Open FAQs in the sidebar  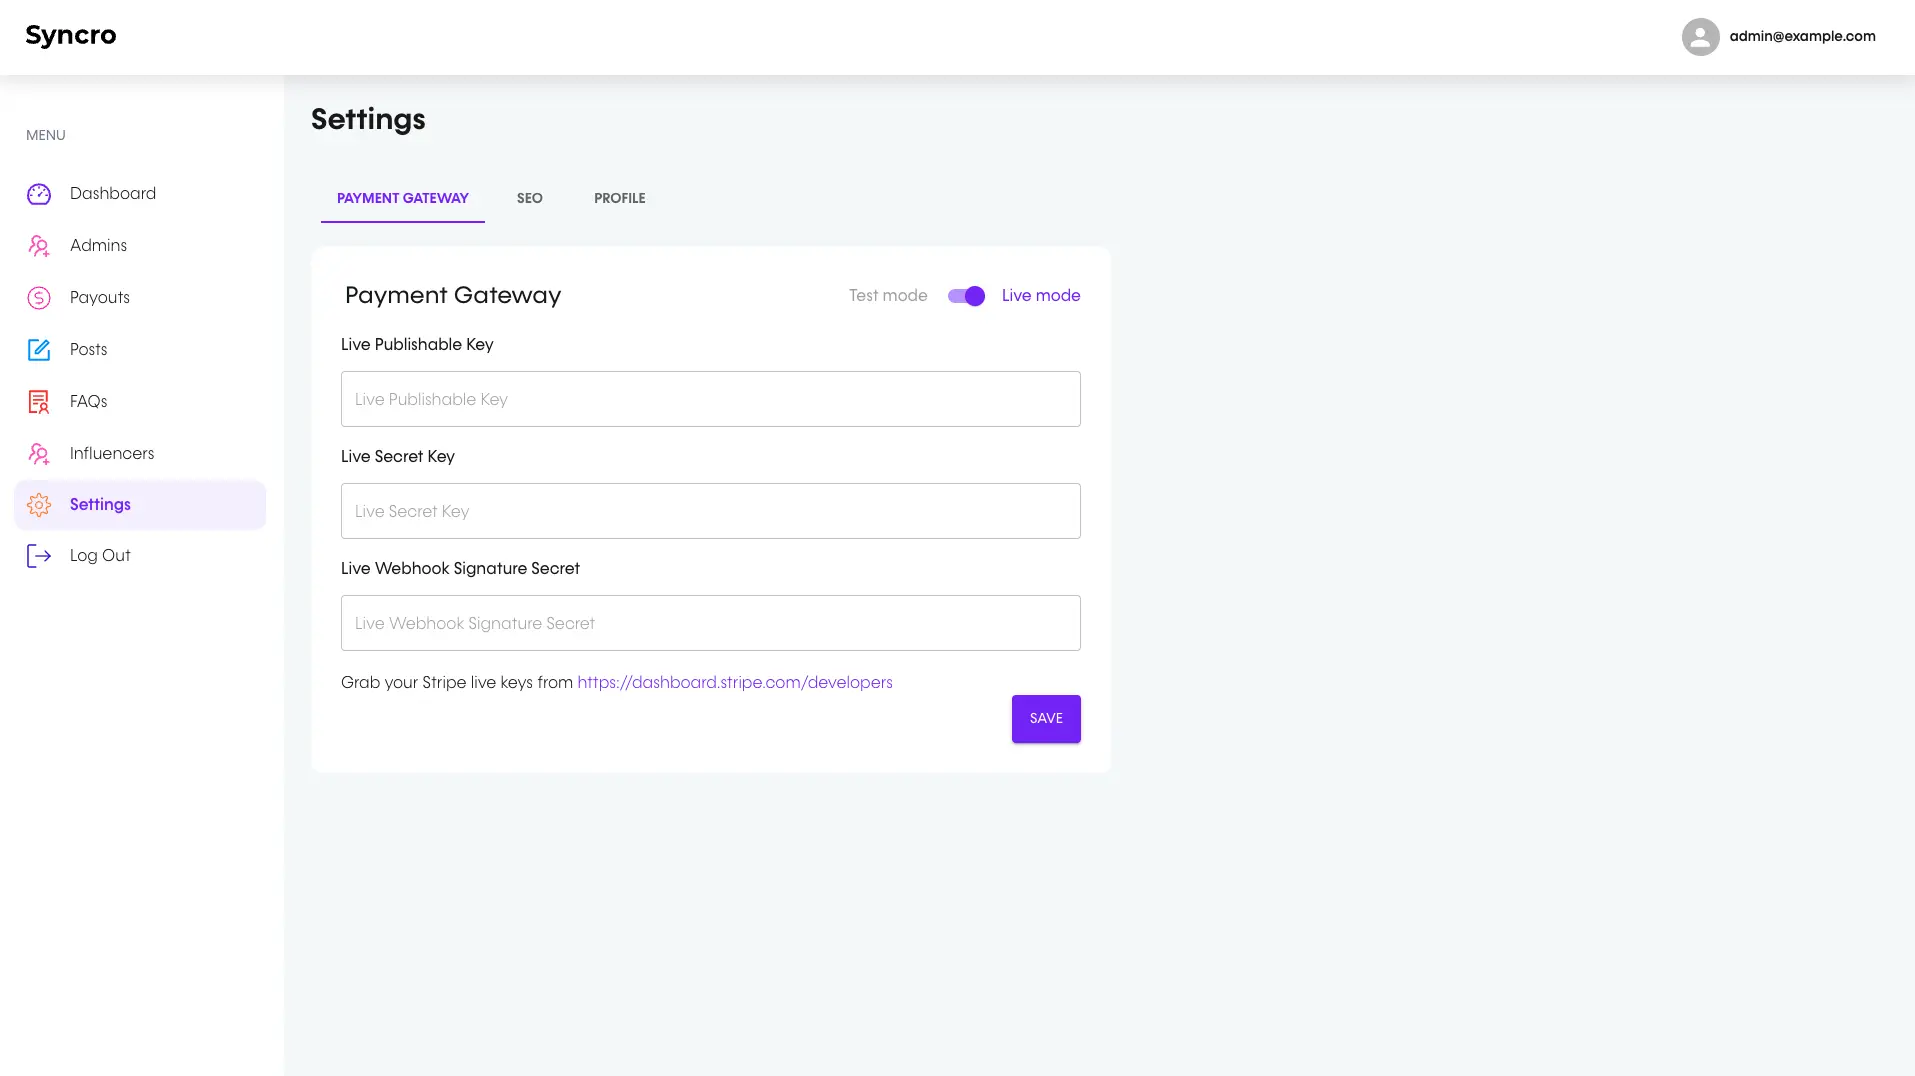pos(140,402)
